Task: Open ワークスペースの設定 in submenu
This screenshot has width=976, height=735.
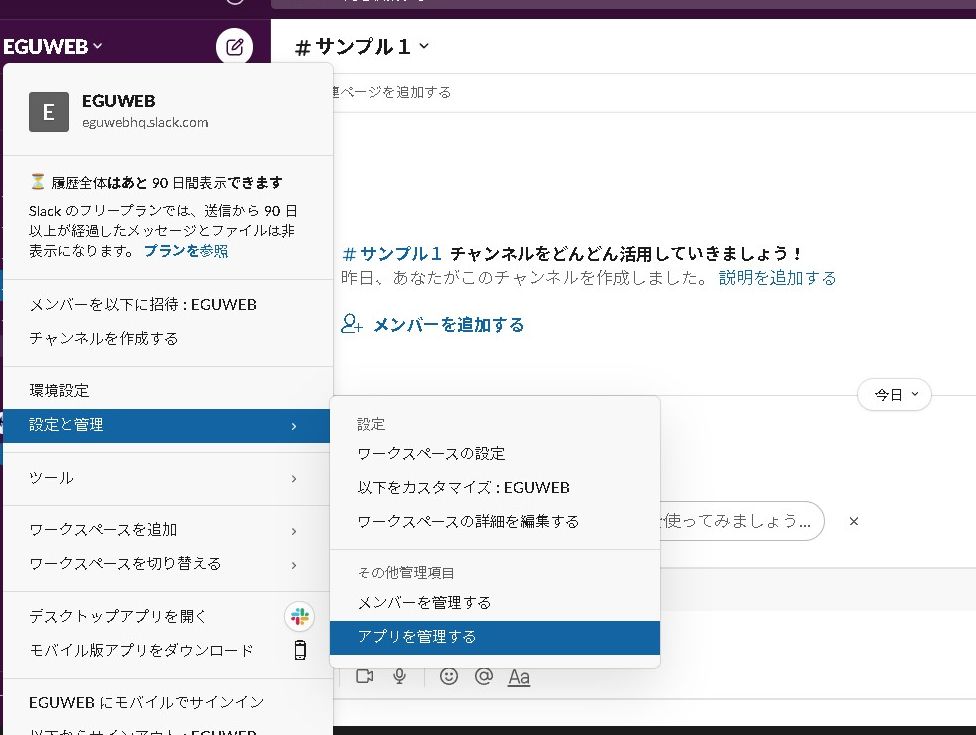Action: click(x=495, y=454)
